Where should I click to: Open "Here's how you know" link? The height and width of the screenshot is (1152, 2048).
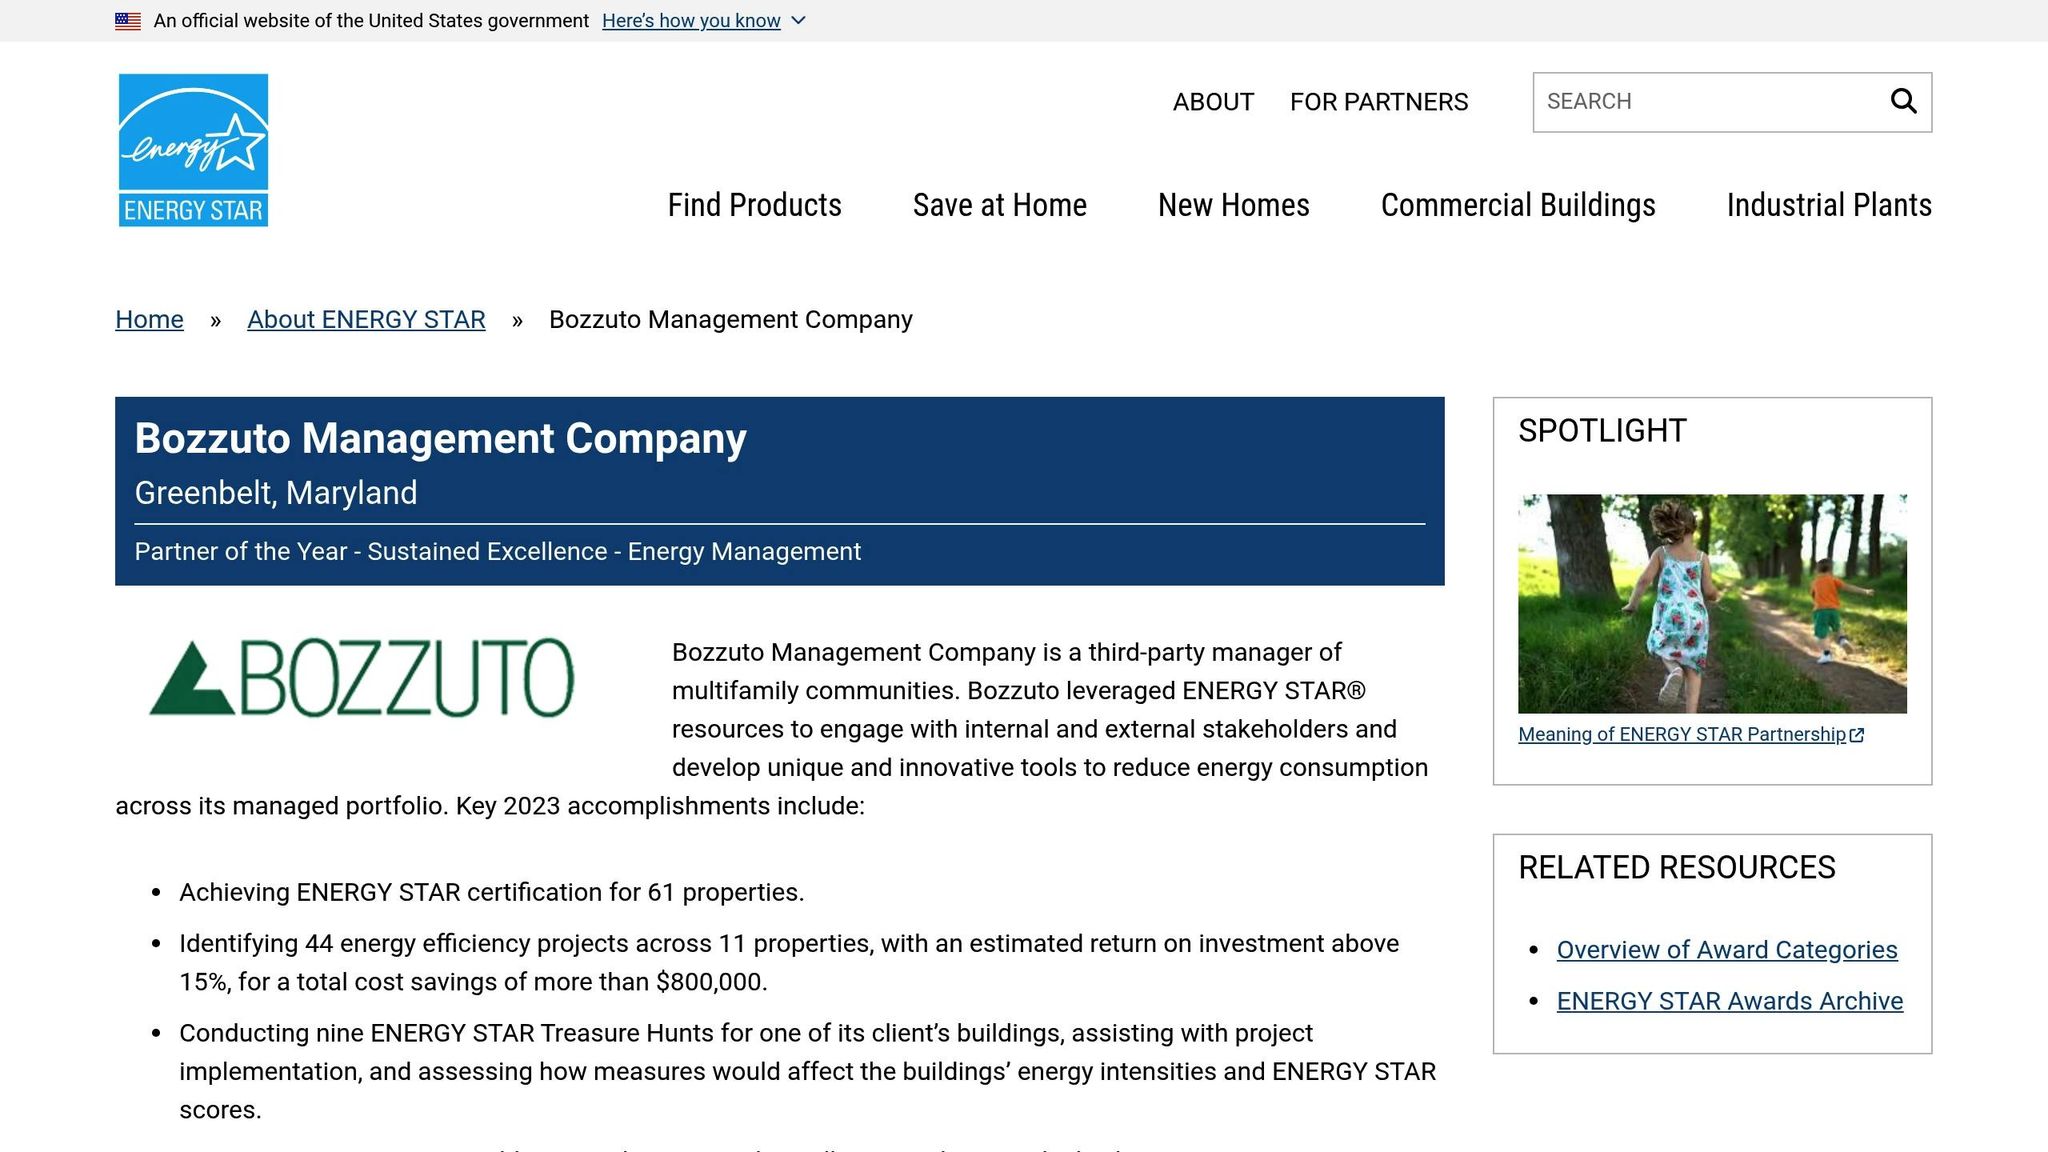coord(691,21)
